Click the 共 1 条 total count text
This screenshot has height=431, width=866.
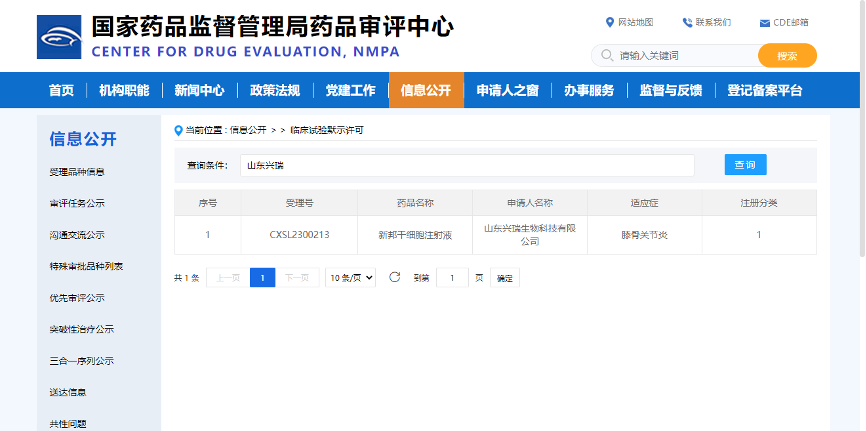click(x=187, y=278)
